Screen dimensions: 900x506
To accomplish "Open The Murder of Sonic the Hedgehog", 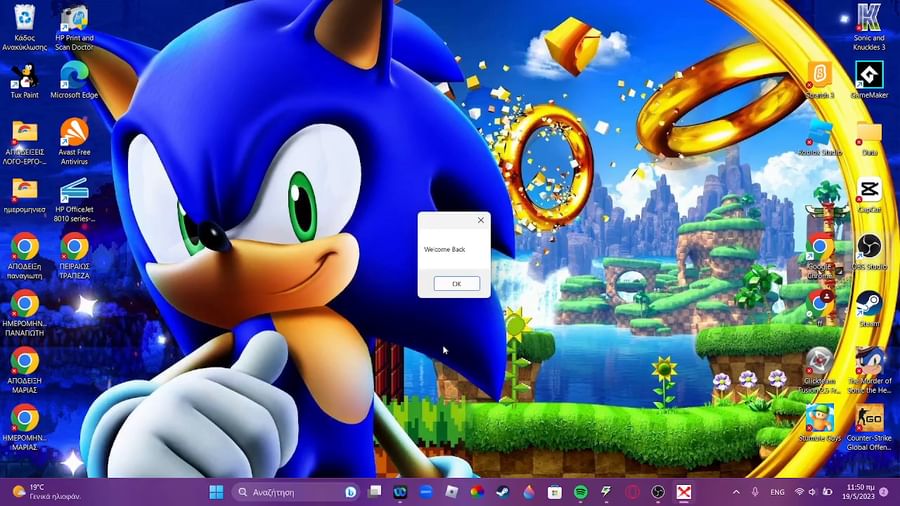I will pos(869,370).
